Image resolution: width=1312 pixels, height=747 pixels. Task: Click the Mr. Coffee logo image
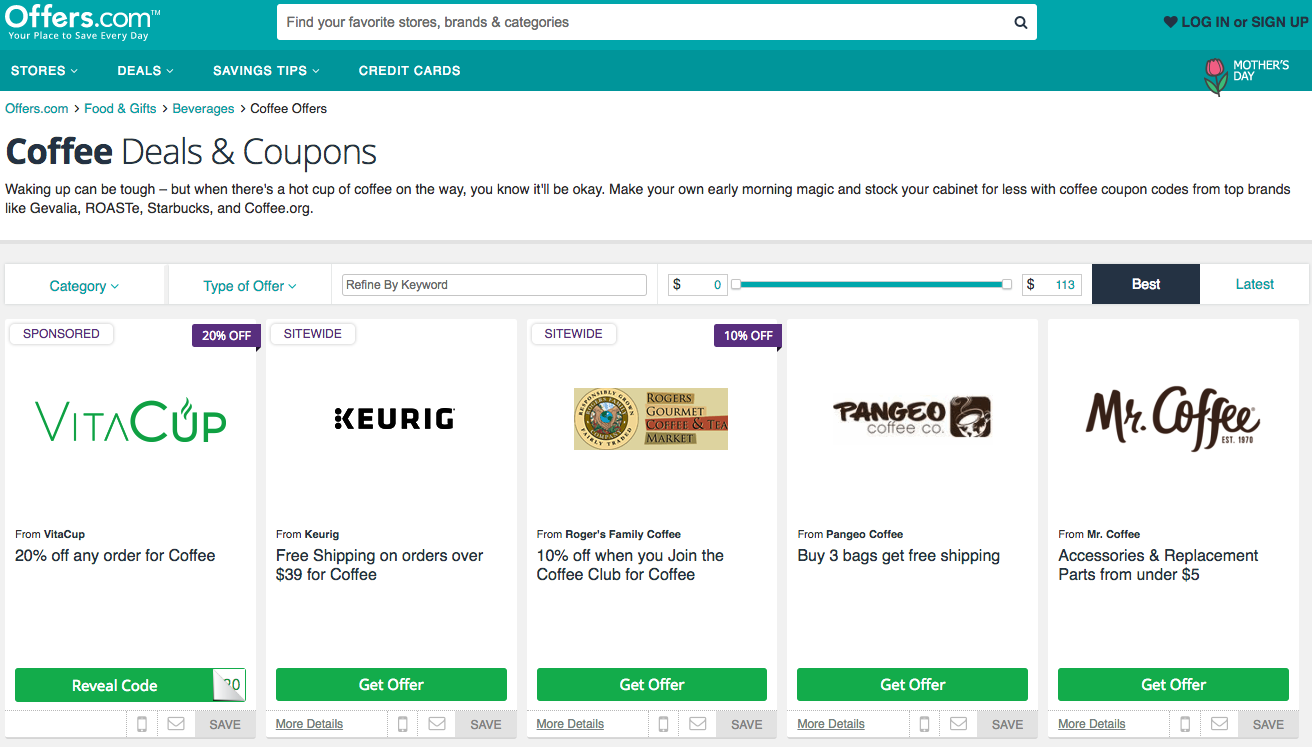click(1173, 418)
